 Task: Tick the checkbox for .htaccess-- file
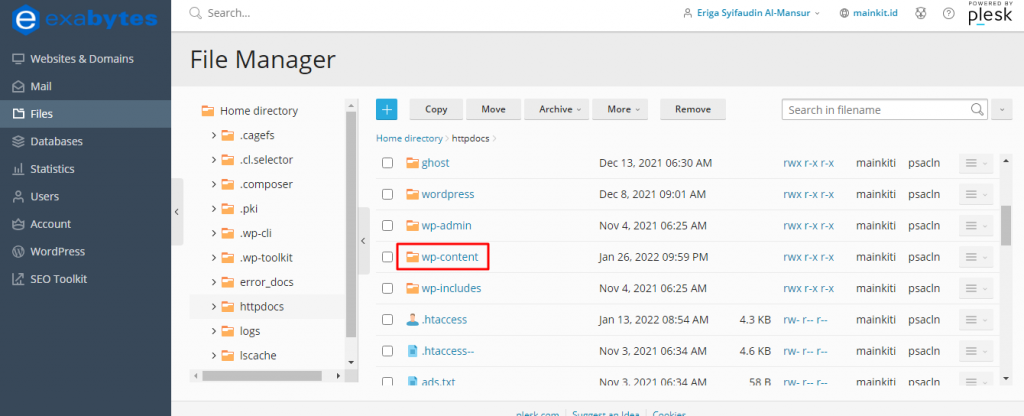387,351
